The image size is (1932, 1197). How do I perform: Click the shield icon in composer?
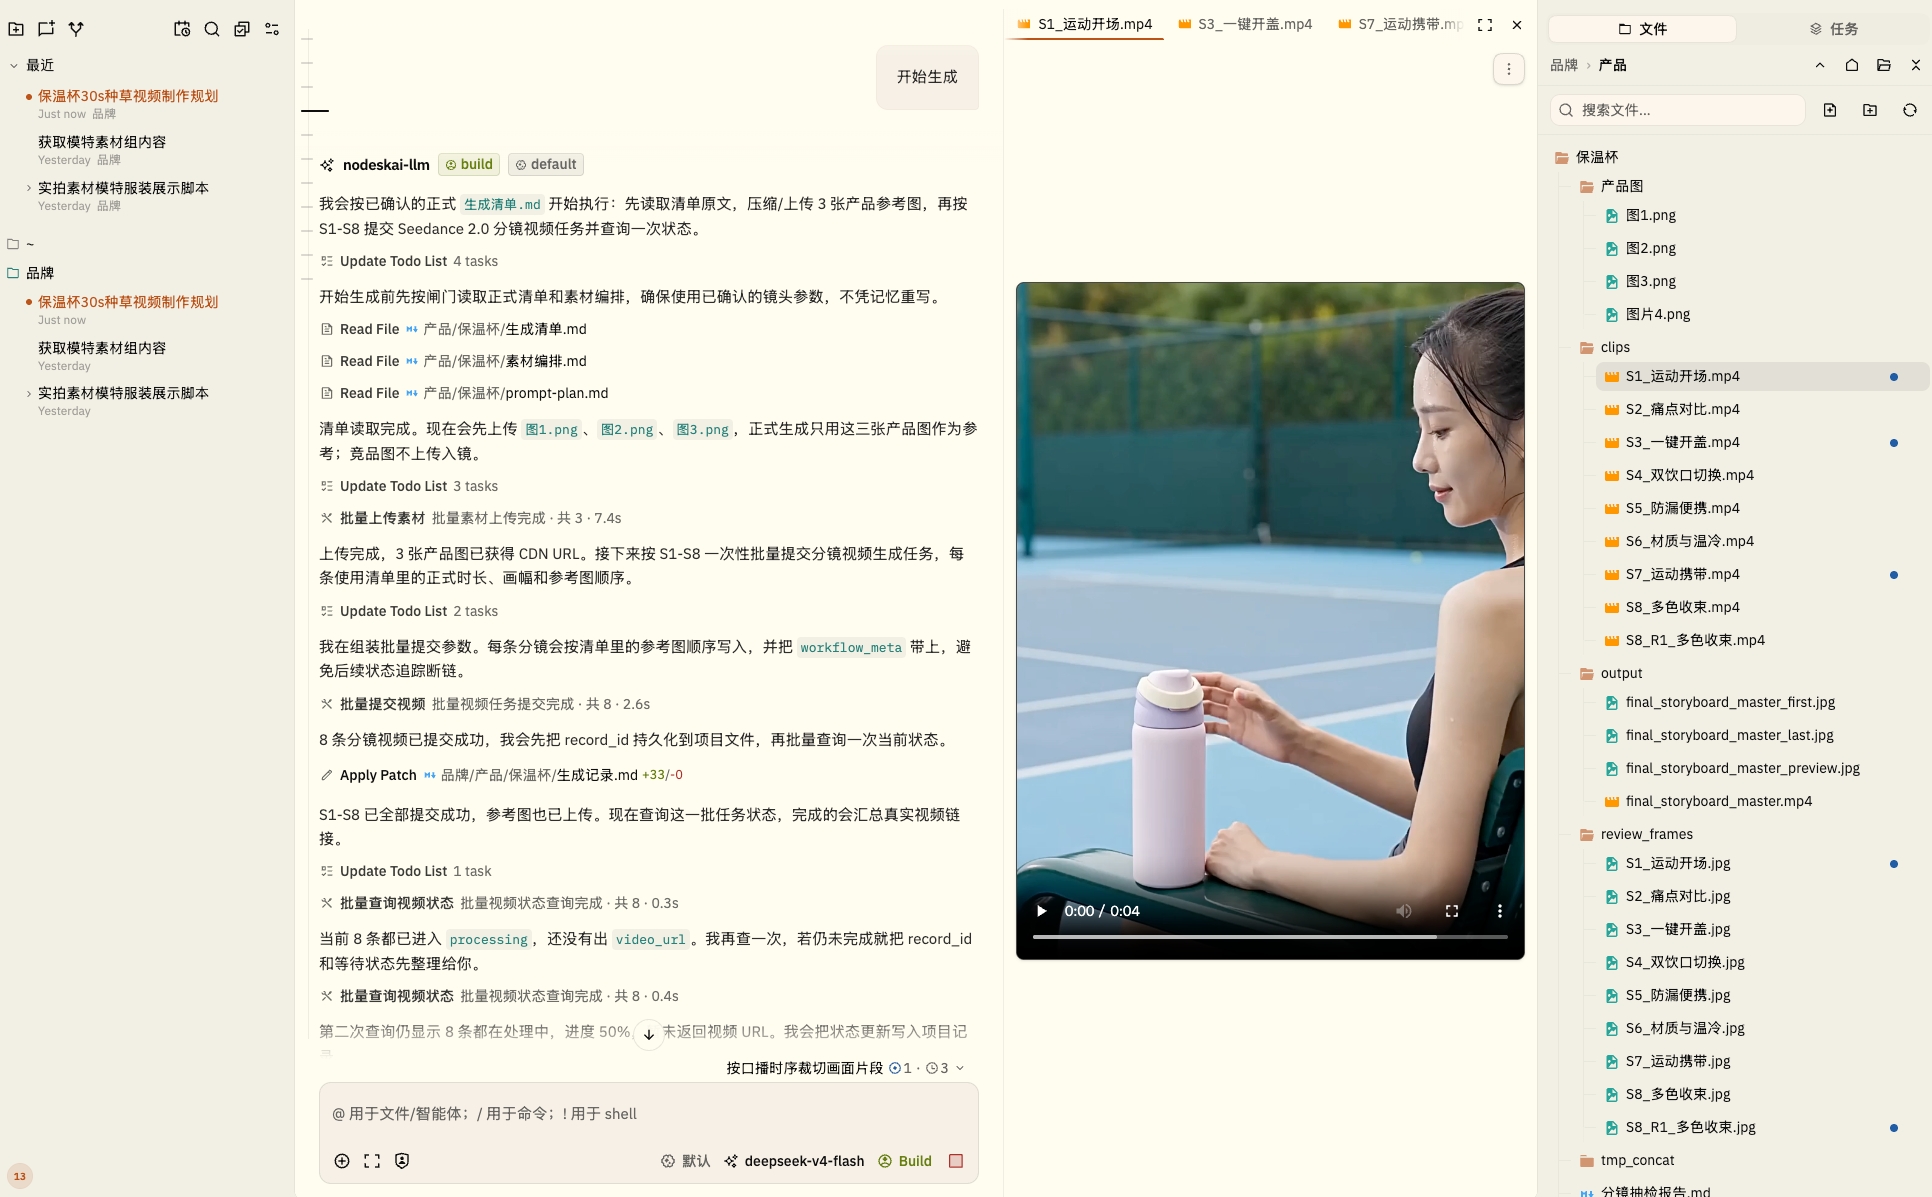[402, 1161]
